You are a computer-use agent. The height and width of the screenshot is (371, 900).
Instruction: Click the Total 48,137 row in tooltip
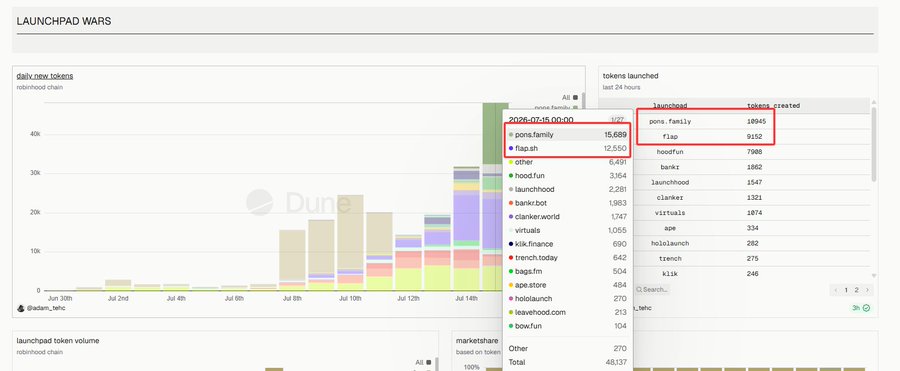(567, 362)
